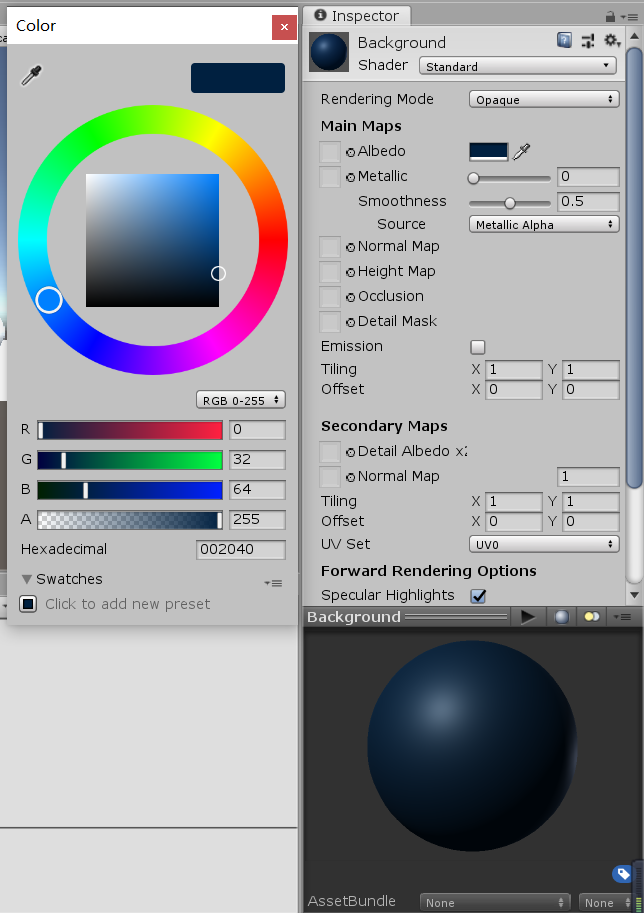Click the Smoothness value field 0.5
This screenshot has width=644, height=913.
[x=588, y=201]
